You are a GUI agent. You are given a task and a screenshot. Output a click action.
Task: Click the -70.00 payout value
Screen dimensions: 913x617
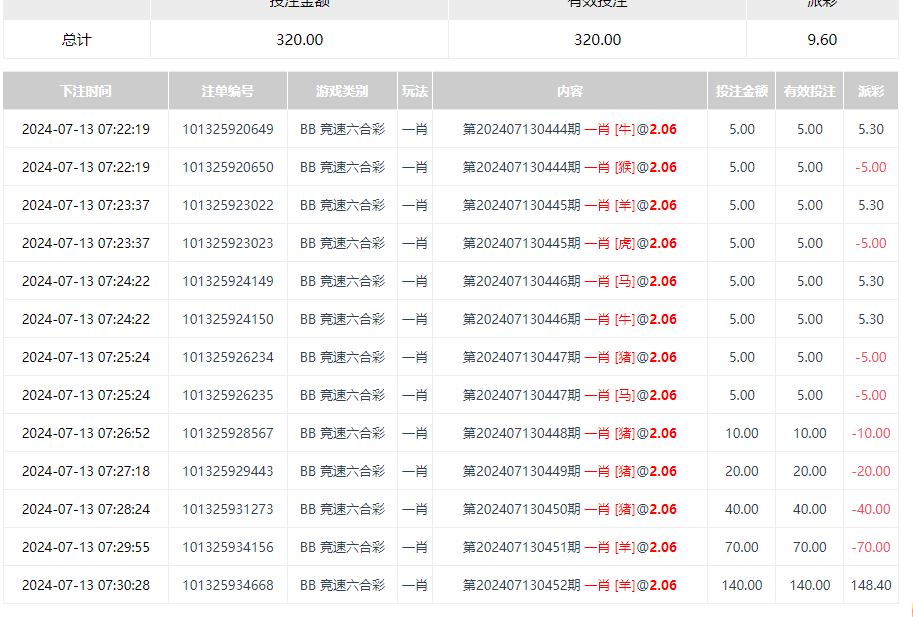coord(870,547)
